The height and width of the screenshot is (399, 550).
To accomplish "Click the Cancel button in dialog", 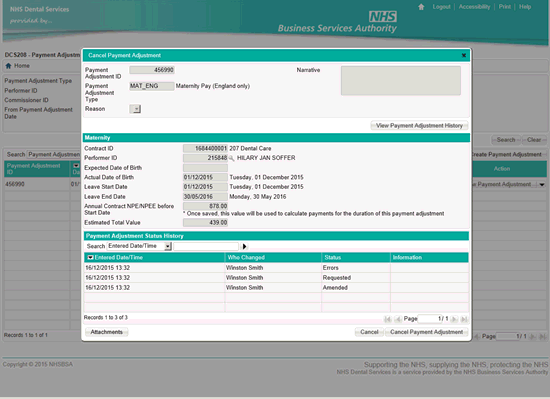I will 369,332.
